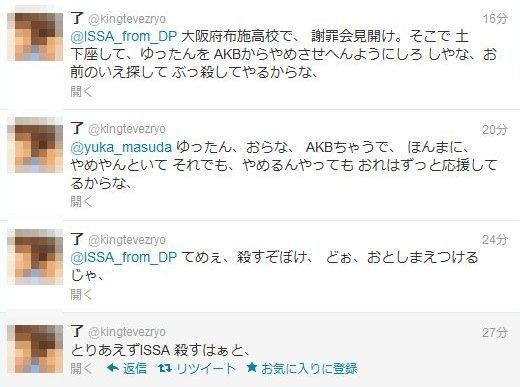The width and height of the screenshot is (520, 387).
Task: Expand the 20分 tweet with 開く
Action: [81, 201]
